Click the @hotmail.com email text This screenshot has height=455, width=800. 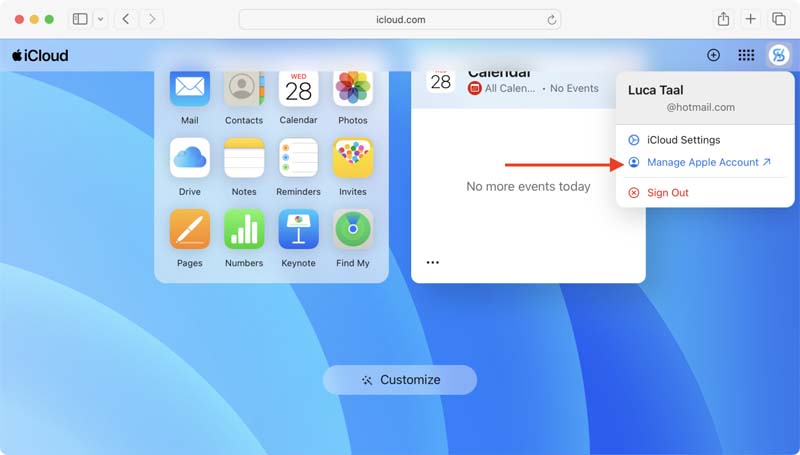tap(701, 108)
